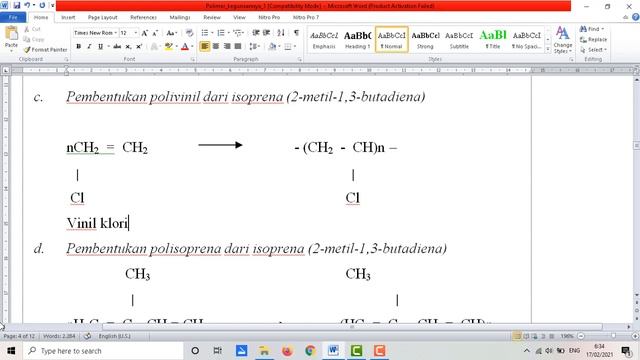Click the Clear Formatting icon
Viewport: 640px width, 360px height.
pyautogui.click(x=189, y=33)
